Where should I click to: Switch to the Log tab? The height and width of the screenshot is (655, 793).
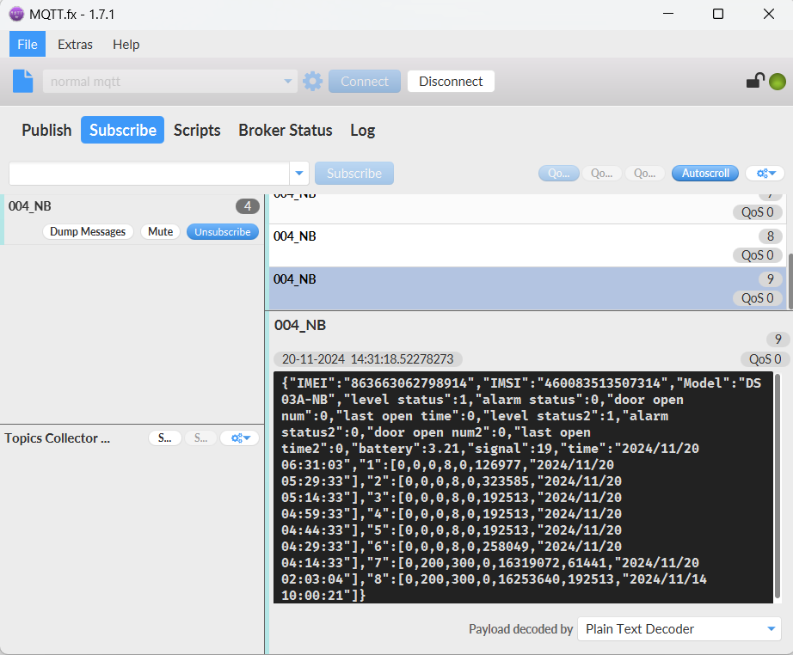[x=363, y=130]
